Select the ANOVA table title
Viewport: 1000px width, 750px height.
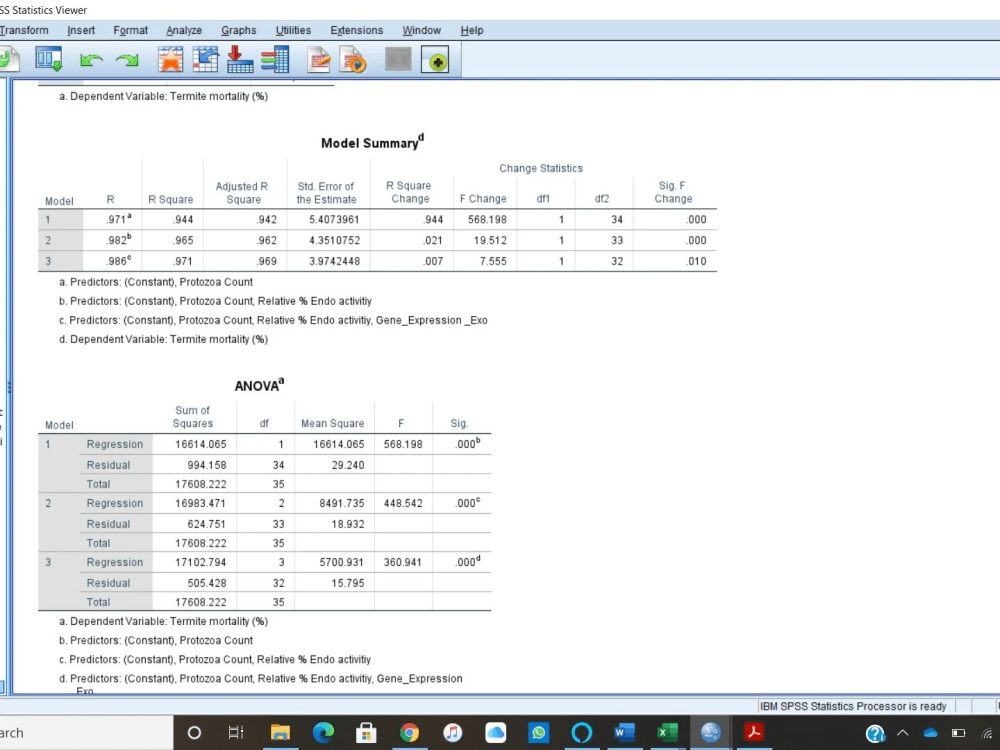click(x=260, y=385)
